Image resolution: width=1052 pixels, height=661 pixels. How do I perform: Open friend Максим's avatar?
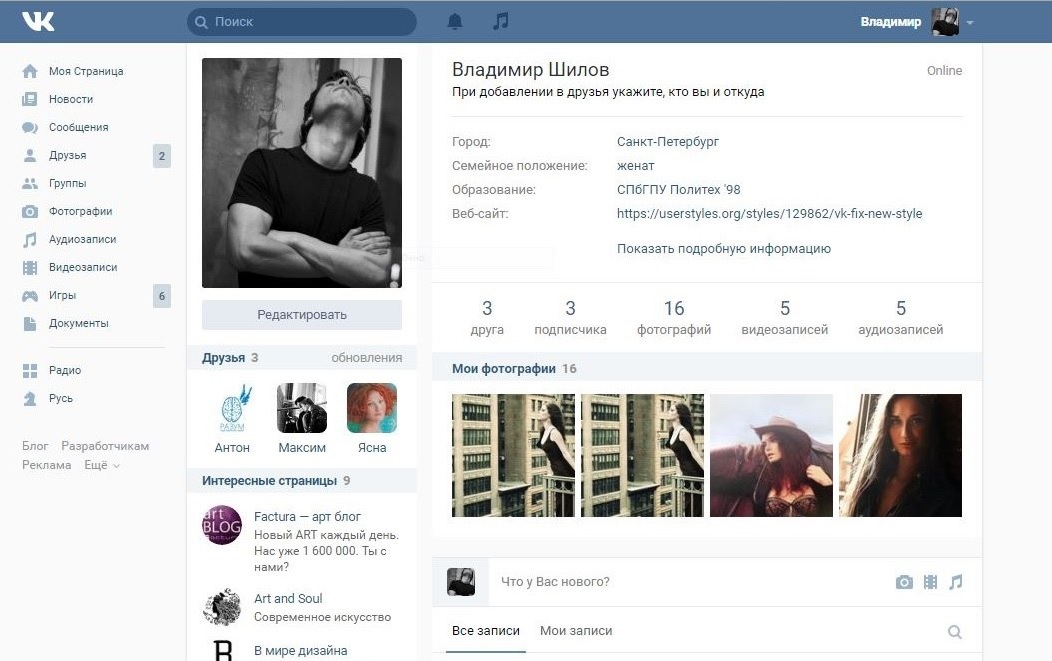tap(302, 408)
